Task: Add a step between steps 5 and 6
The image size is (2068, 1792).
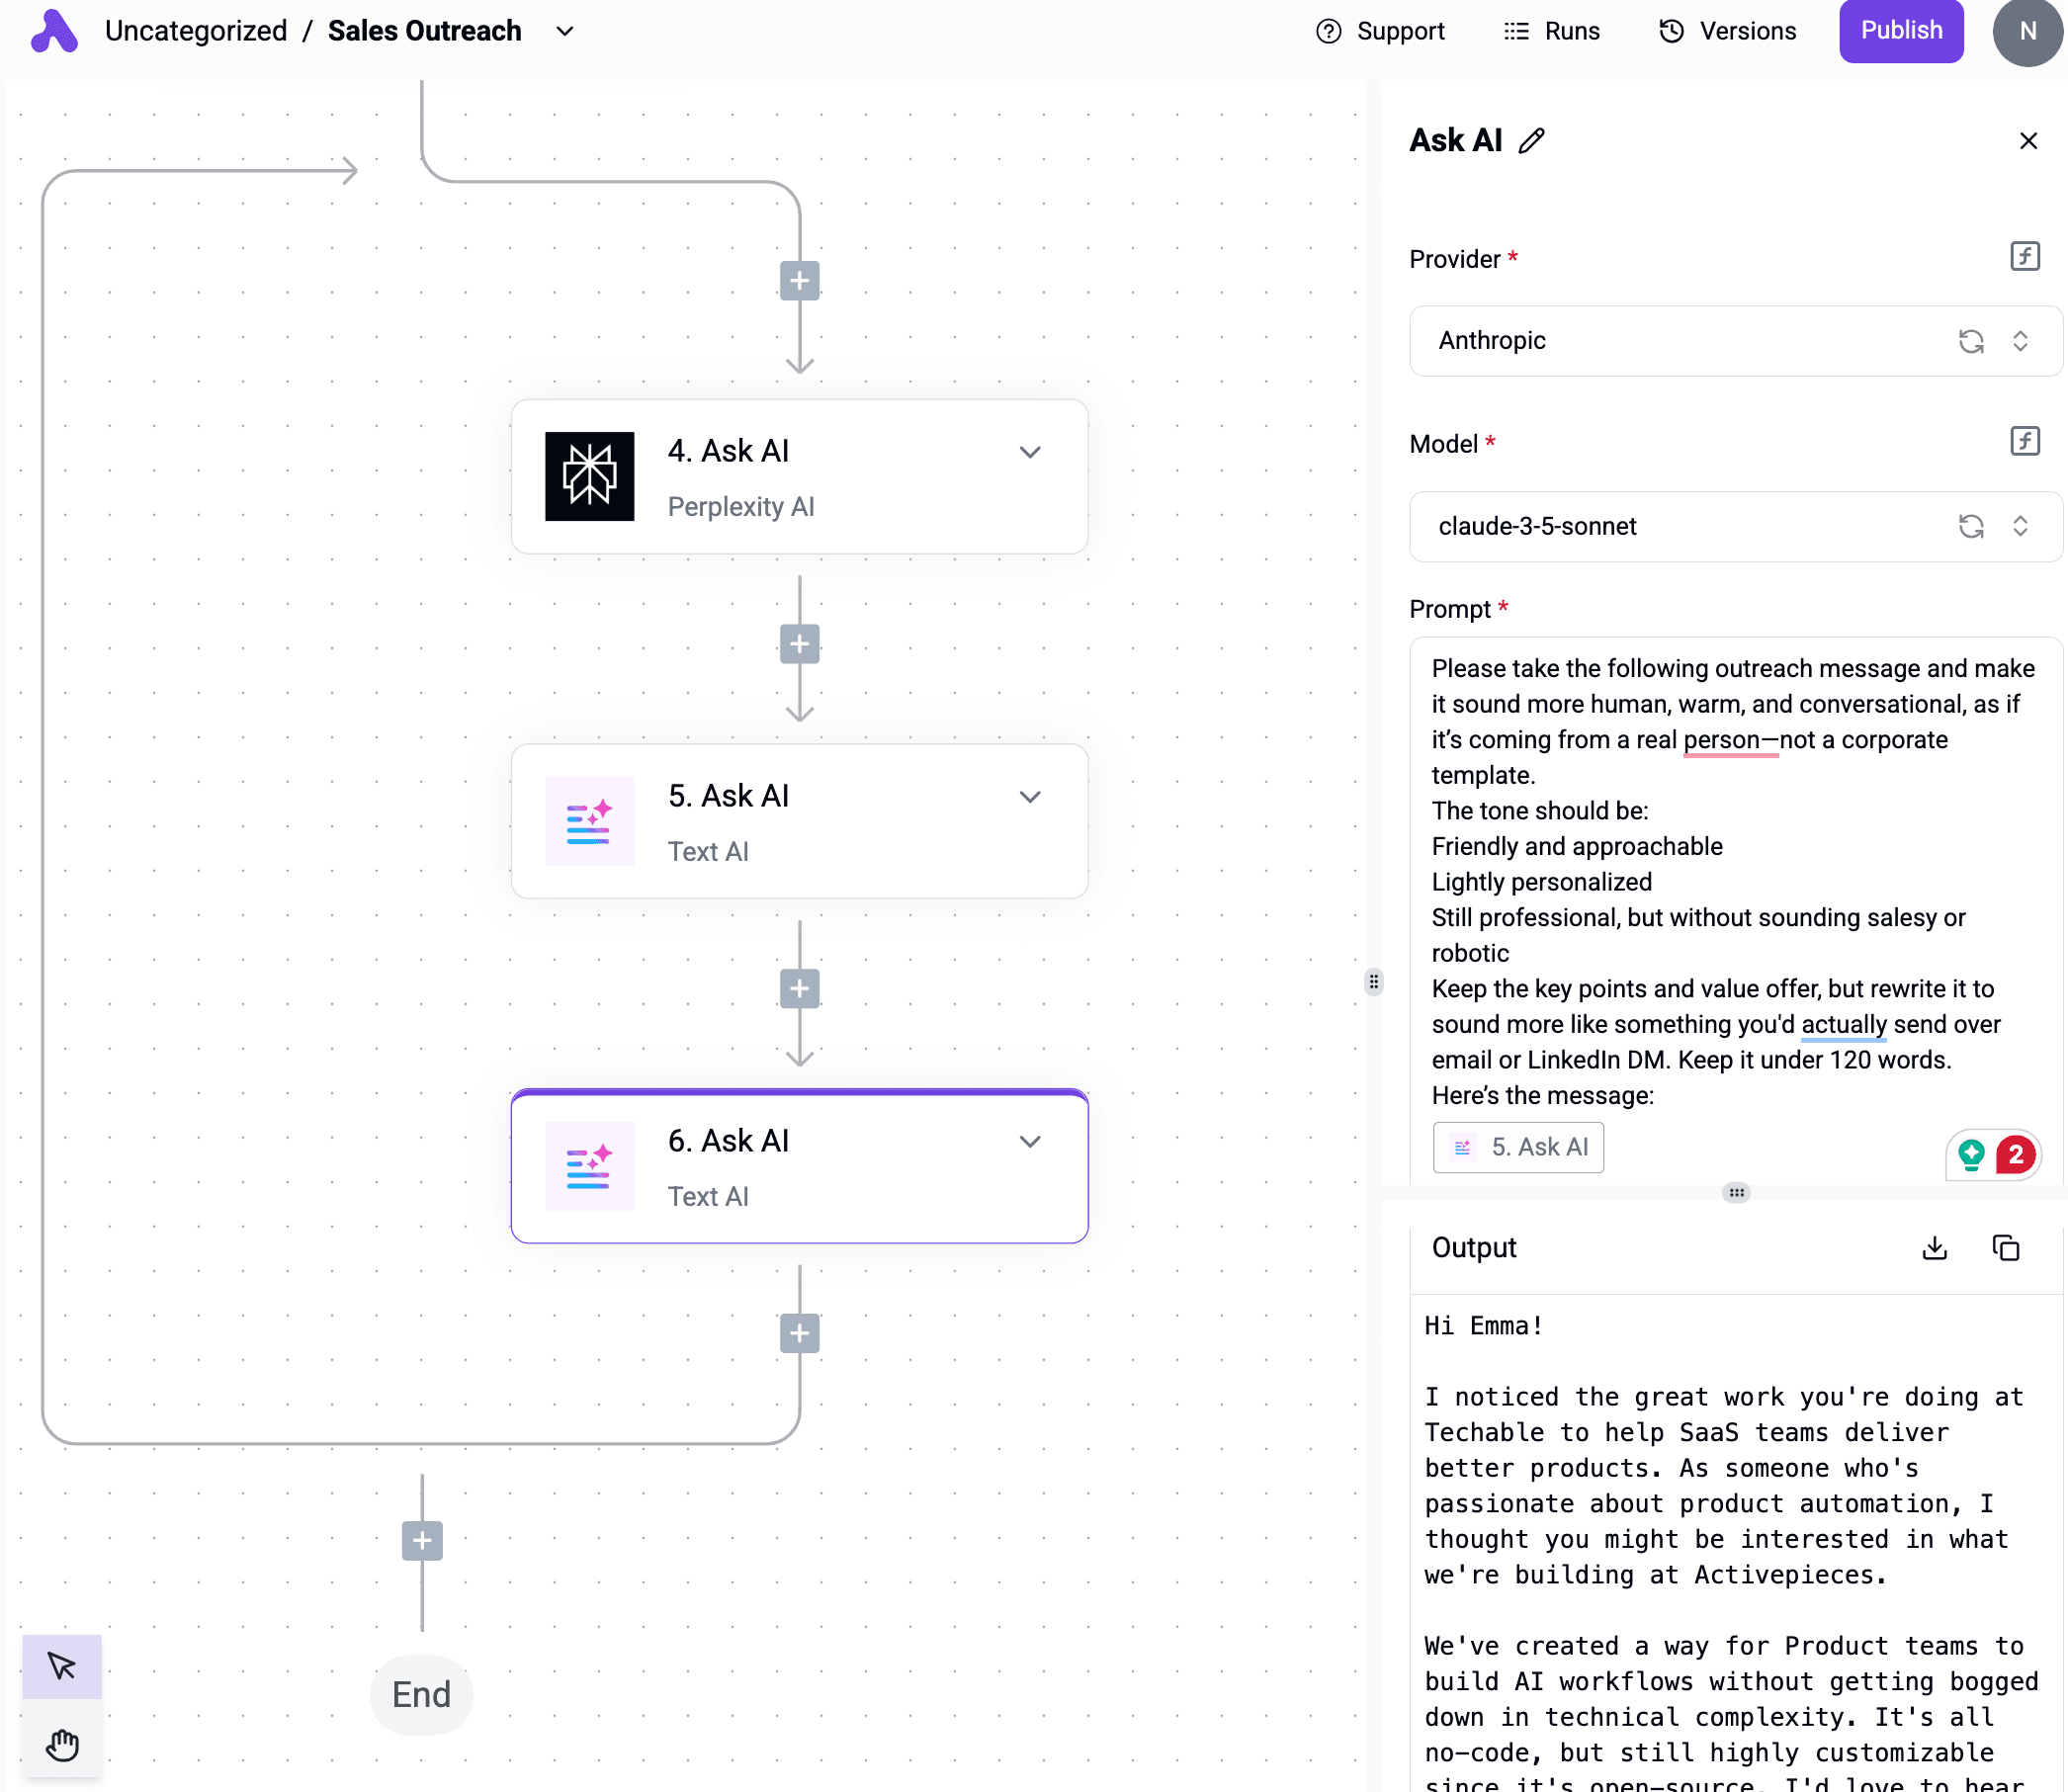Action: [x=800, y=989]
